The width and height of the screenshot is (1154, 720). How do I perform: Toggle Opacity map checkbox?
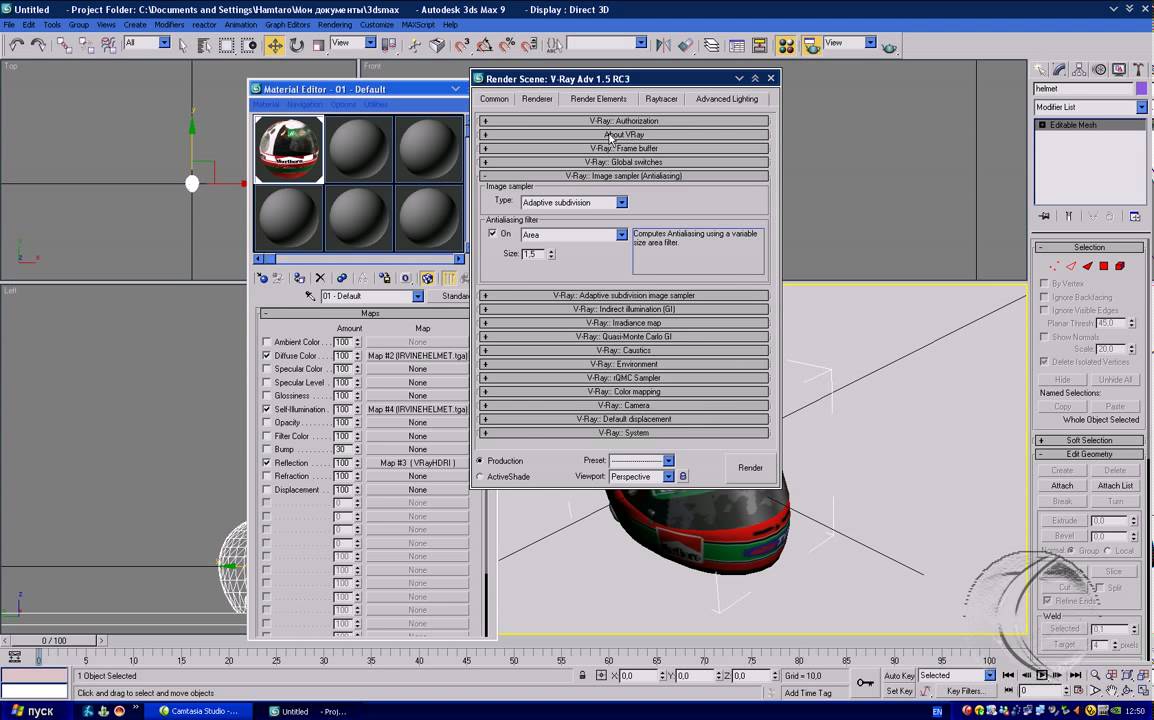point(266,423)
